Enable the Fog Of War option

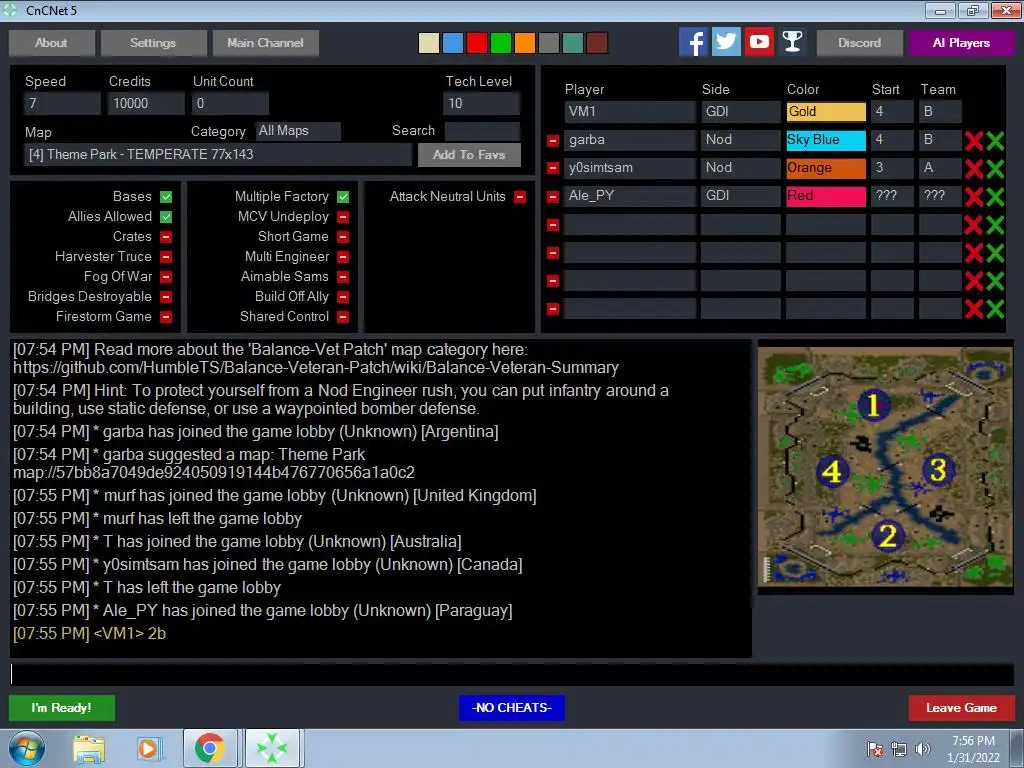[166, 277]
